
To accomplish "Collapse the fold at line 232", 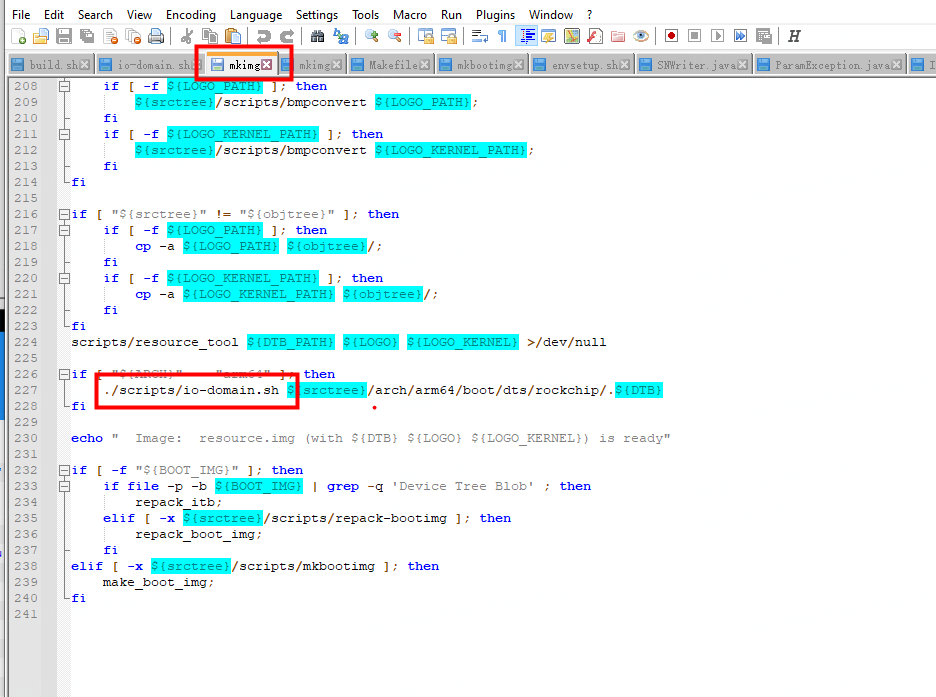I will point(62,470).
